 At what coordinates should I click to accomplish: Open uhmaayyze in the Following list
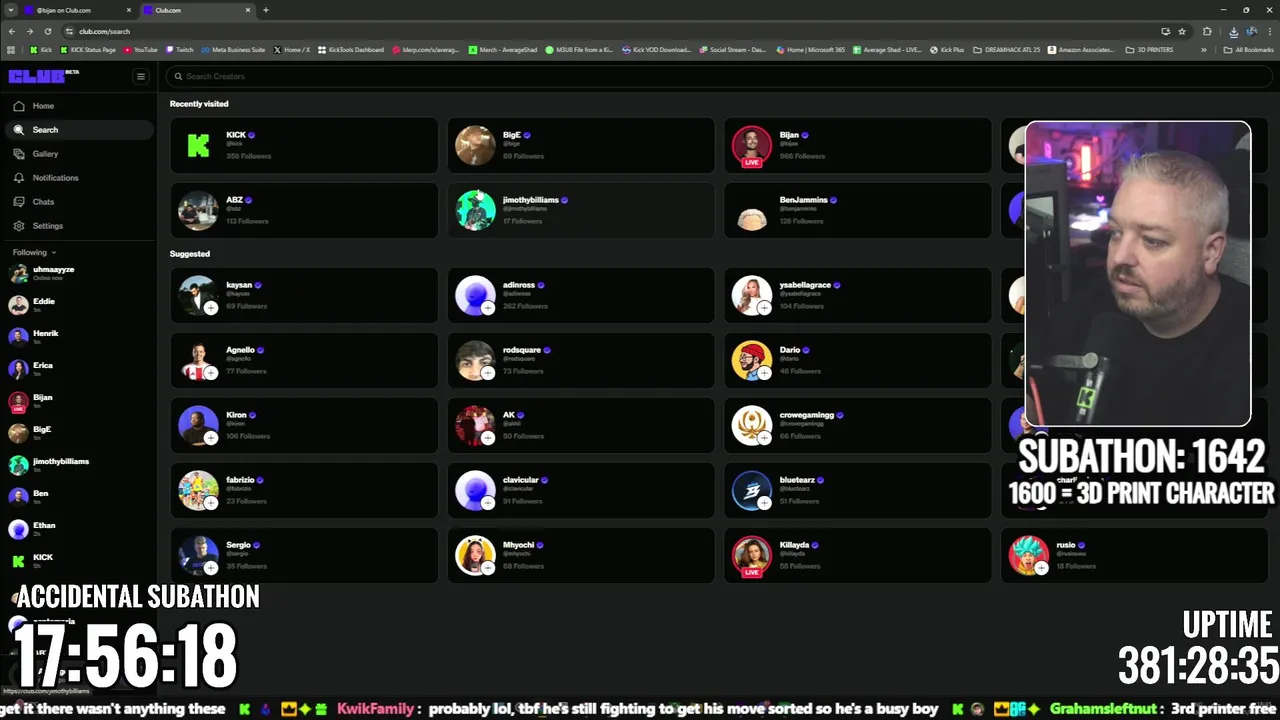[x=77, y=273]
